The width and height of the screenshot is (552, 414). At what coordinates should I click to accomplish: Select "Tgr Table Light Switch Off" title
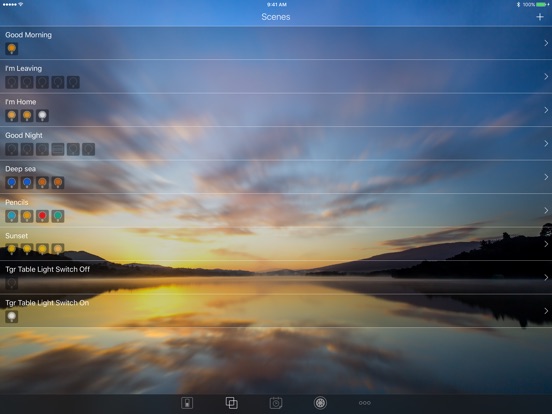click(48, 269)
